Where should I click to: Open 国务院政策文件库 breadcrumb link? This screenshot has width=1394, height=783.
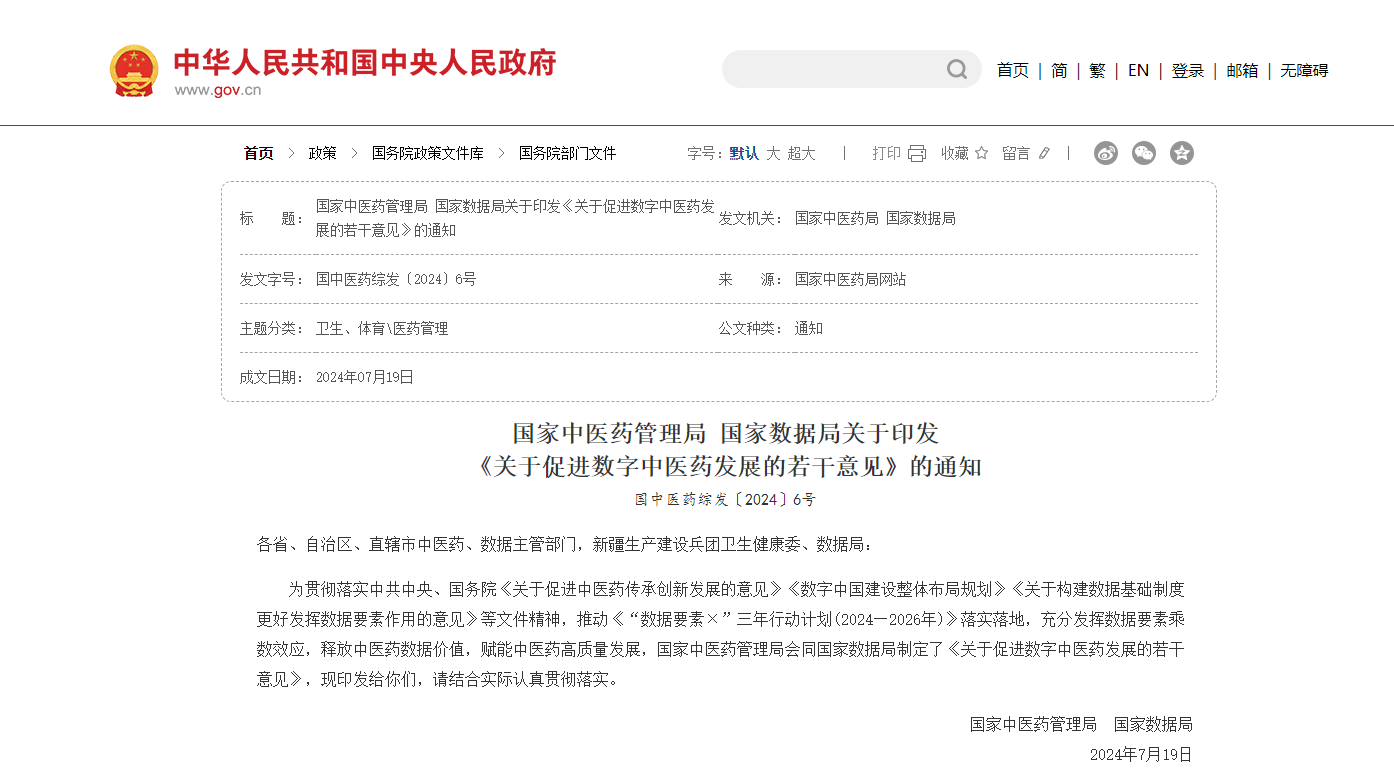[428, 153]
